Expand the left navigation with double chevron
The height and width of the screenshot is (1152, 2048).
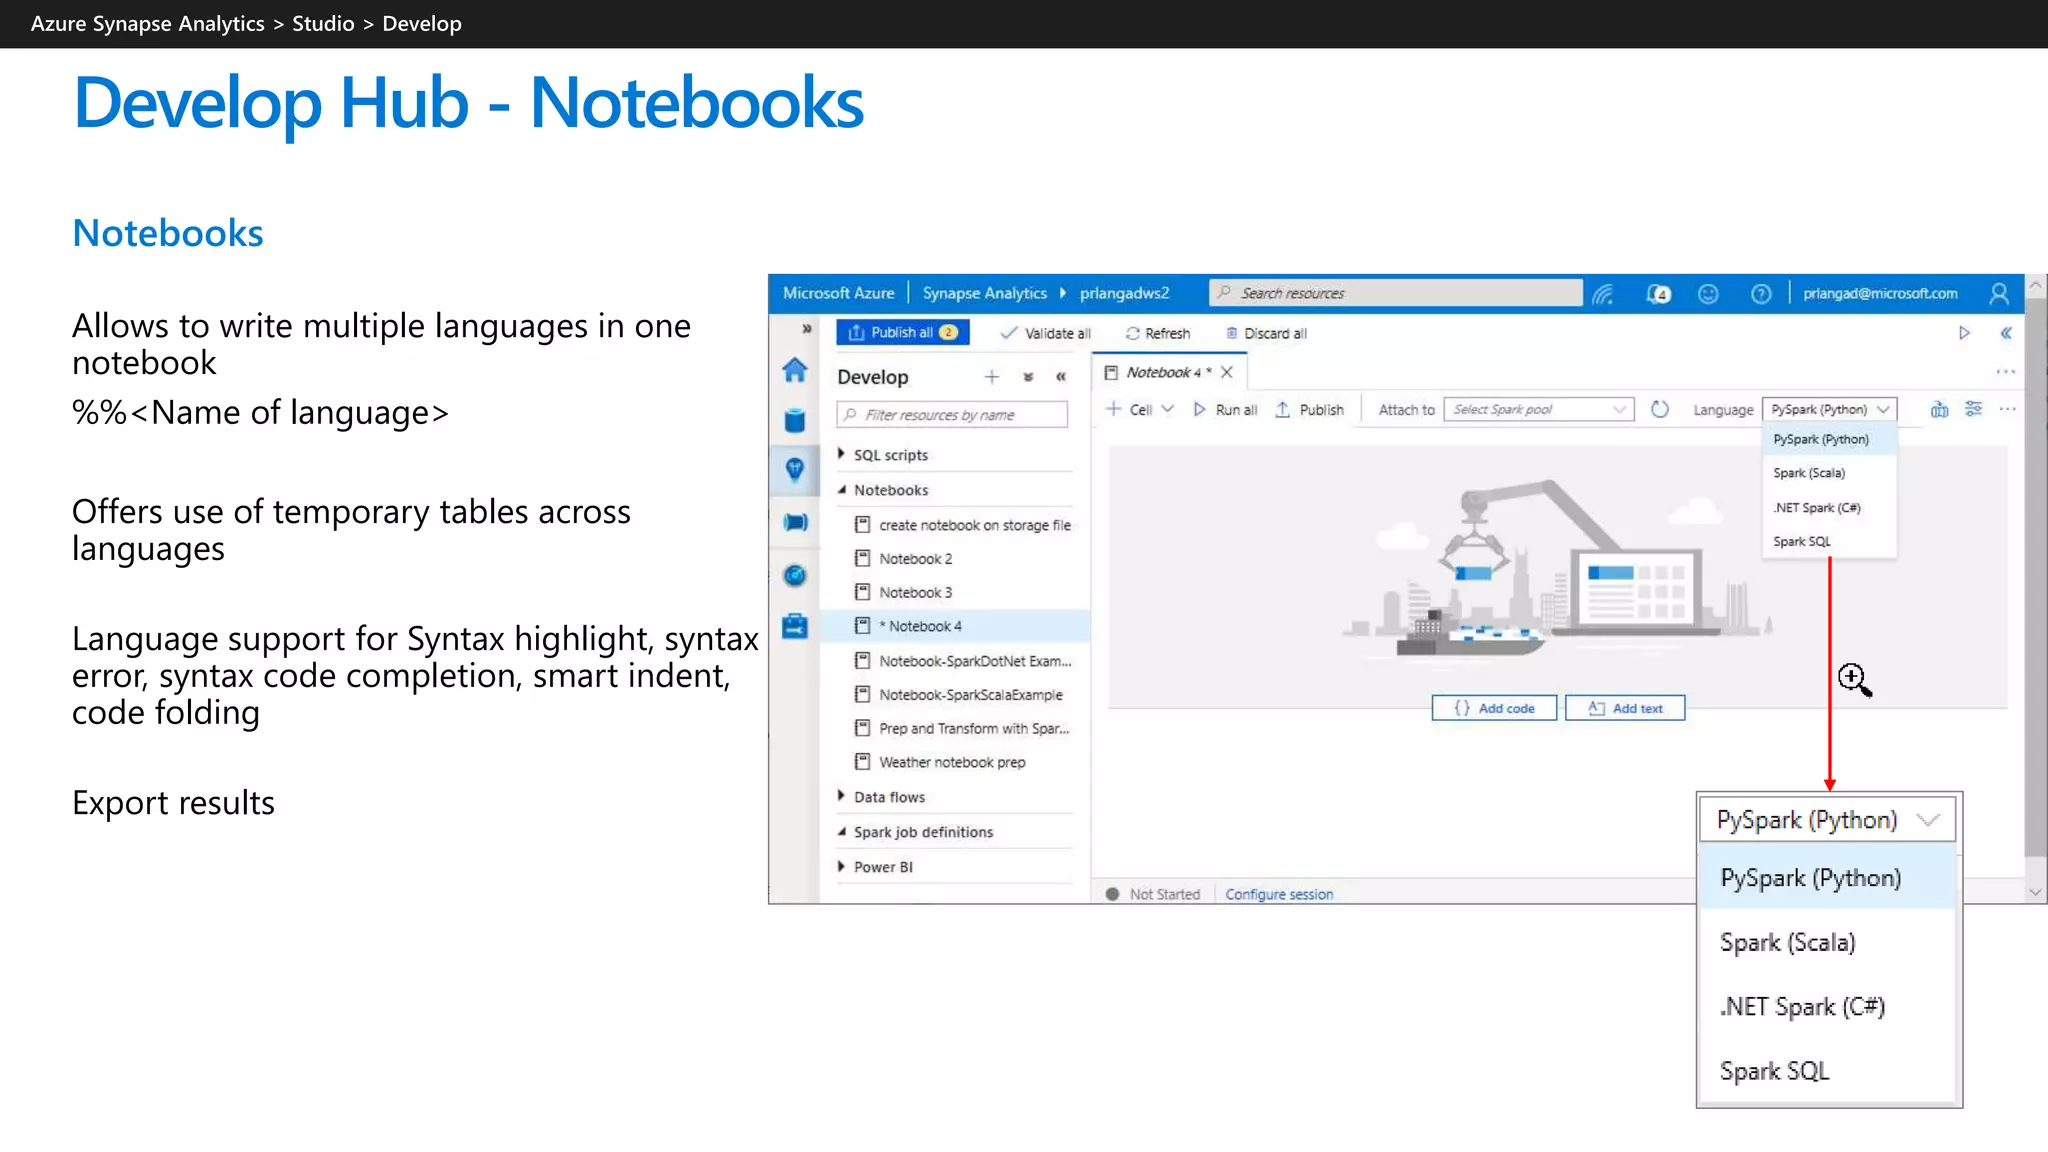pyautogui.click(x=806, y=329)
